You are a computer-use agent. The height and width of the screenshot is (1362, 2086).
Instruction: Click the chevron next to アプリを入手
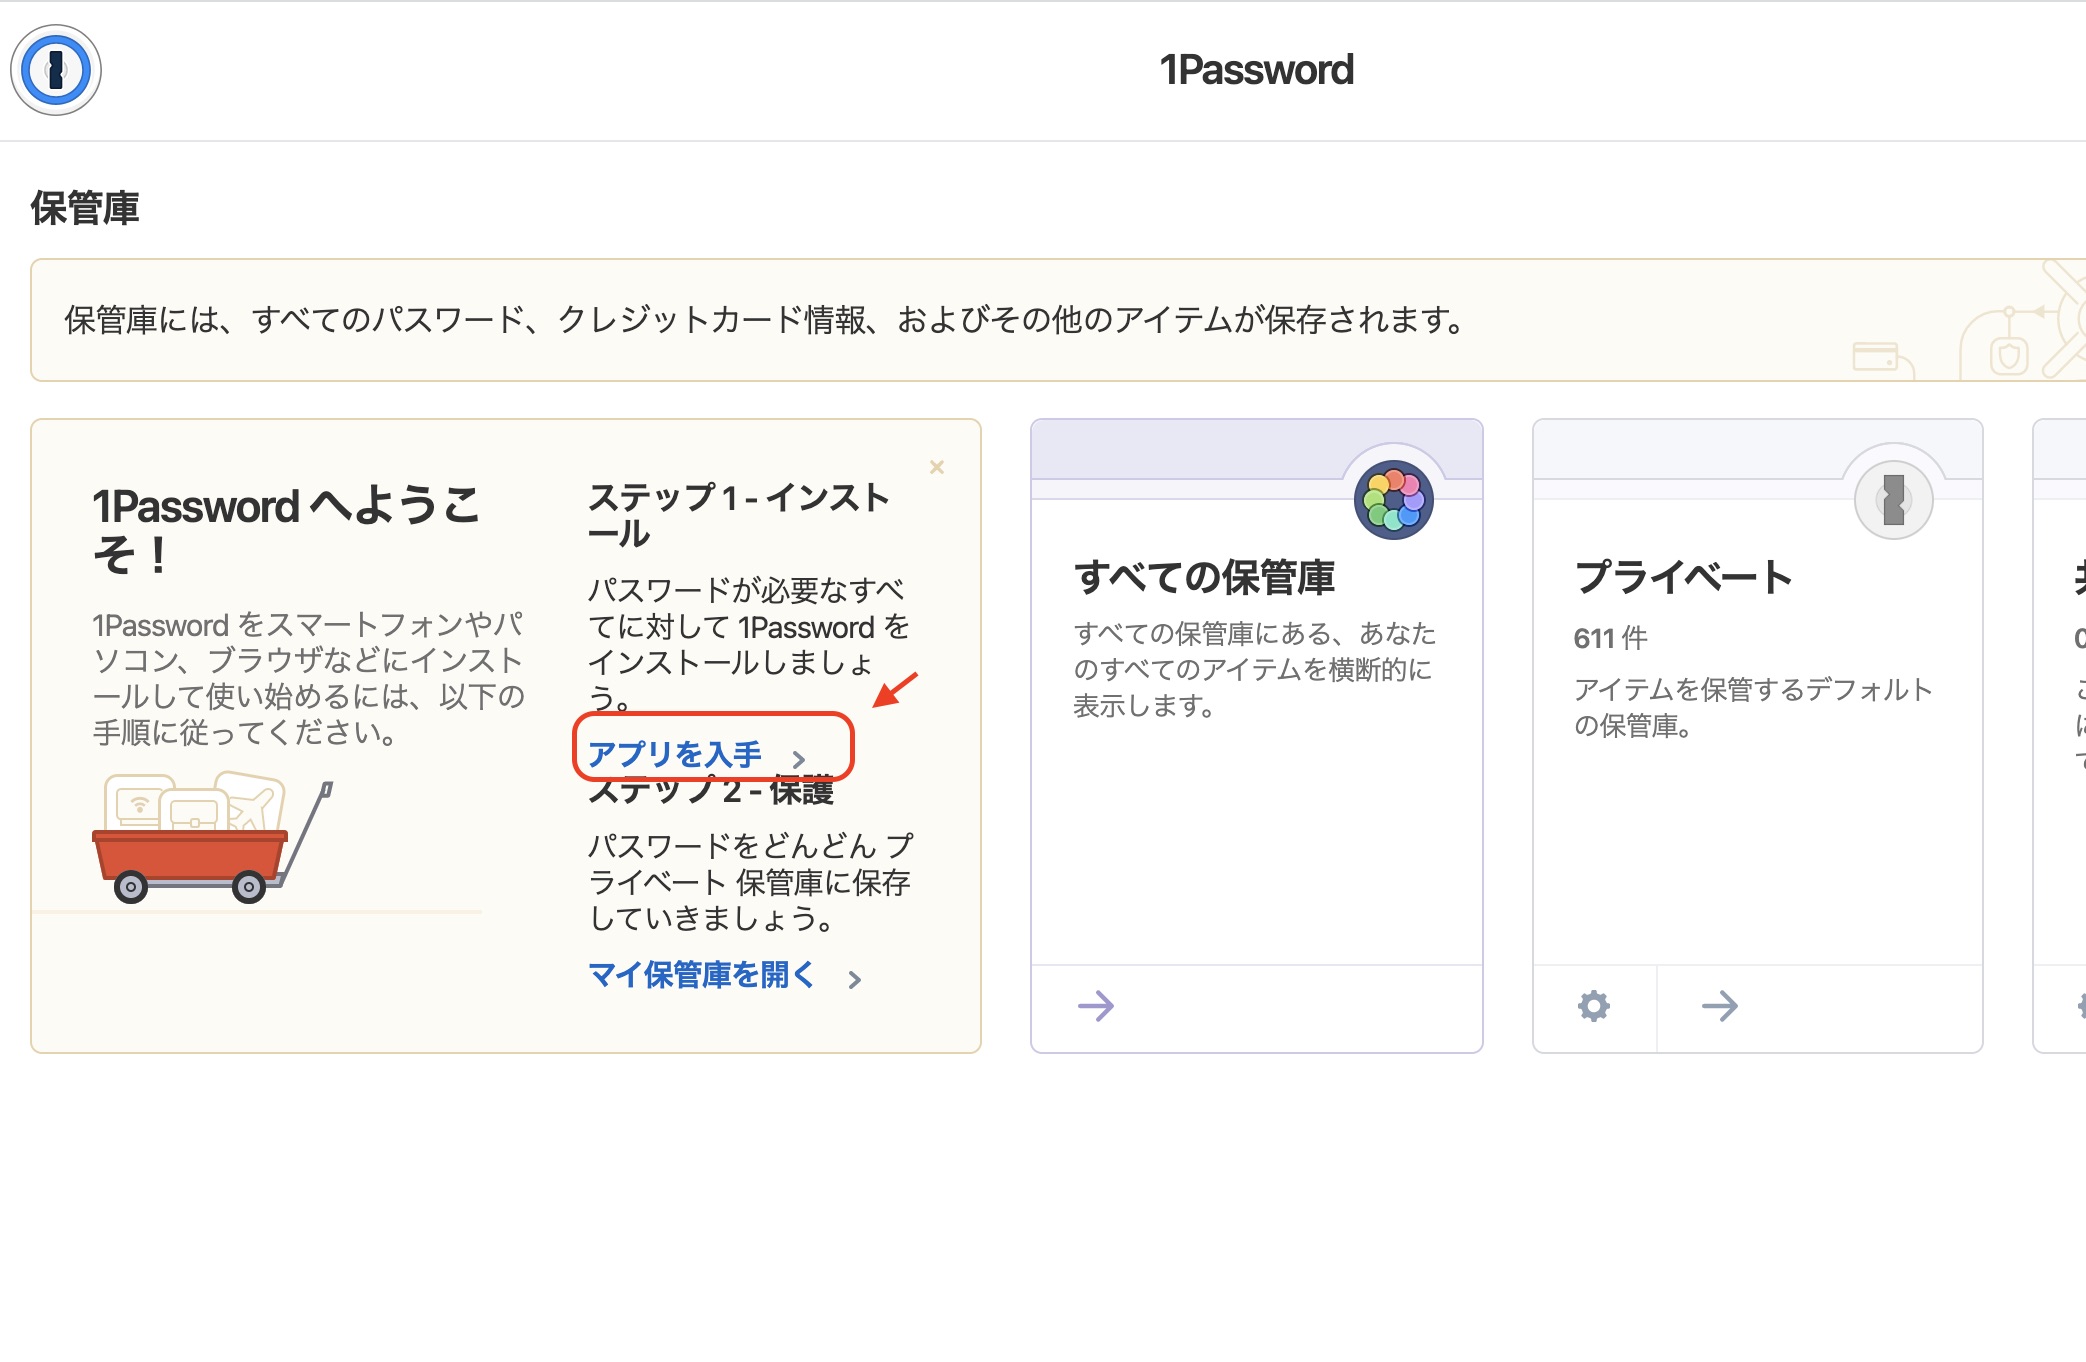798,759
